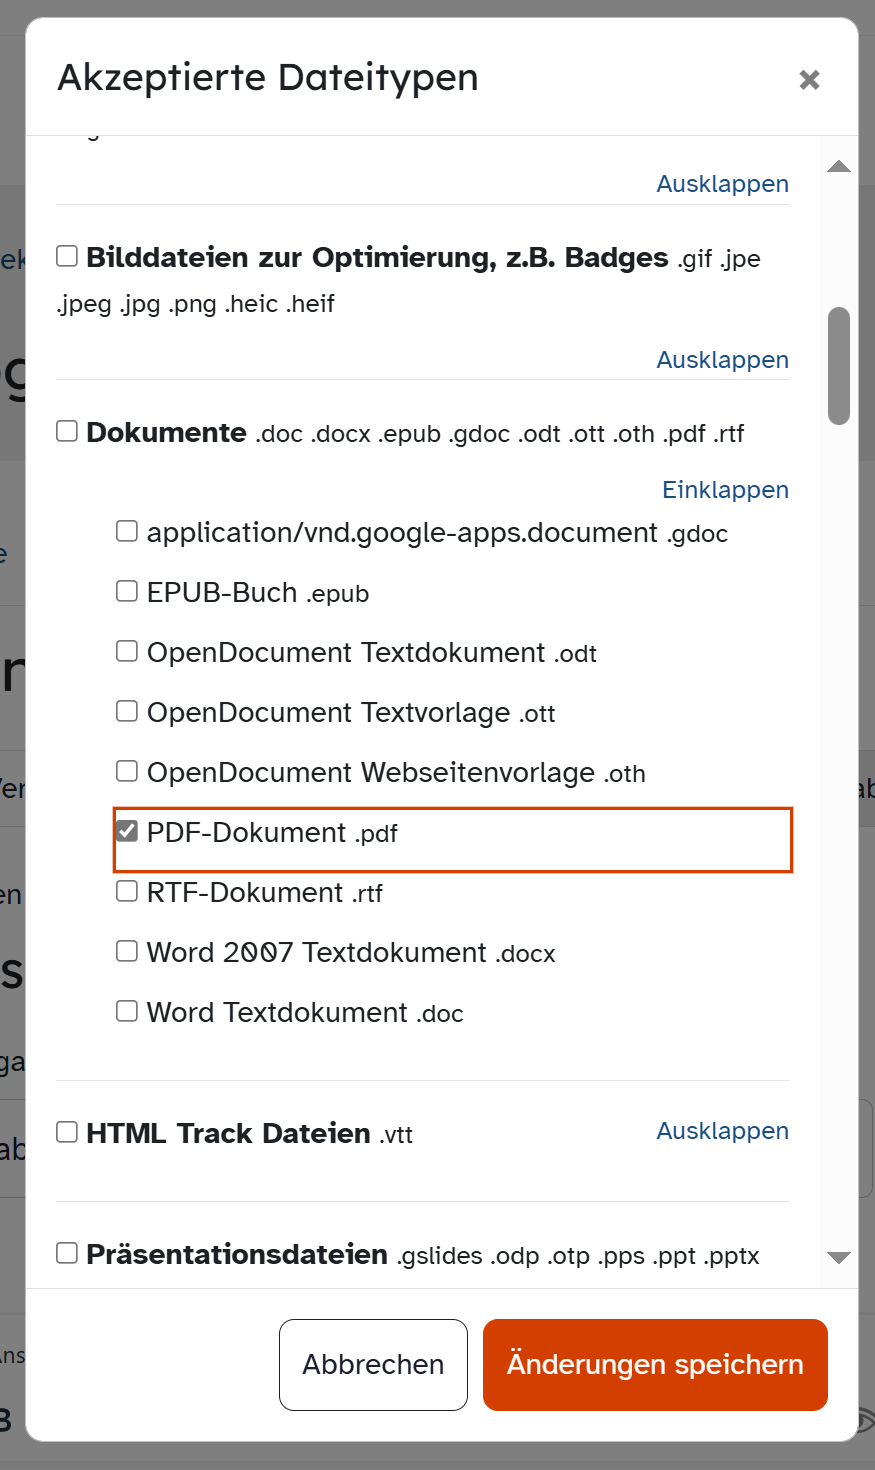Check Word 2007 Textdokument .docx
875x1470 pixels.
[127, 951]
